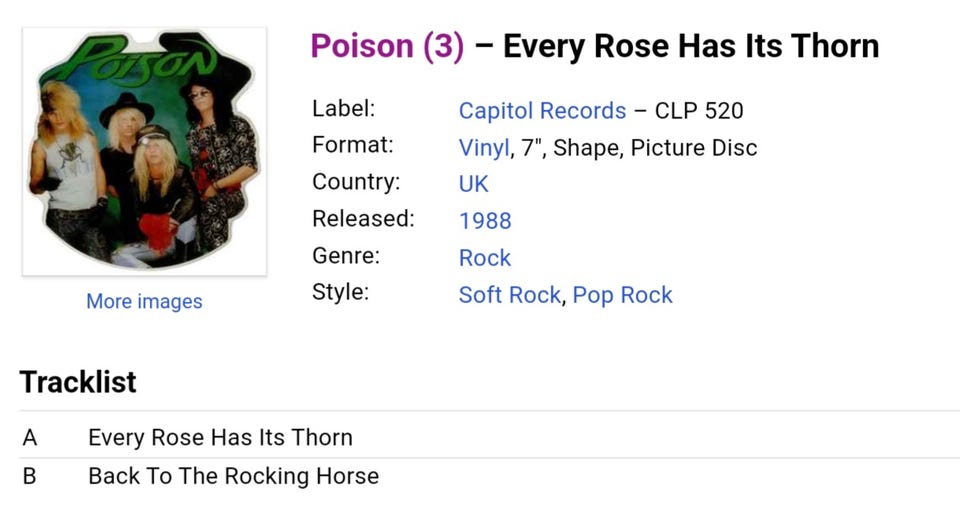
Task: Open the Capitol Records label link
Action: pyautogui.click(x=542, y=110)
